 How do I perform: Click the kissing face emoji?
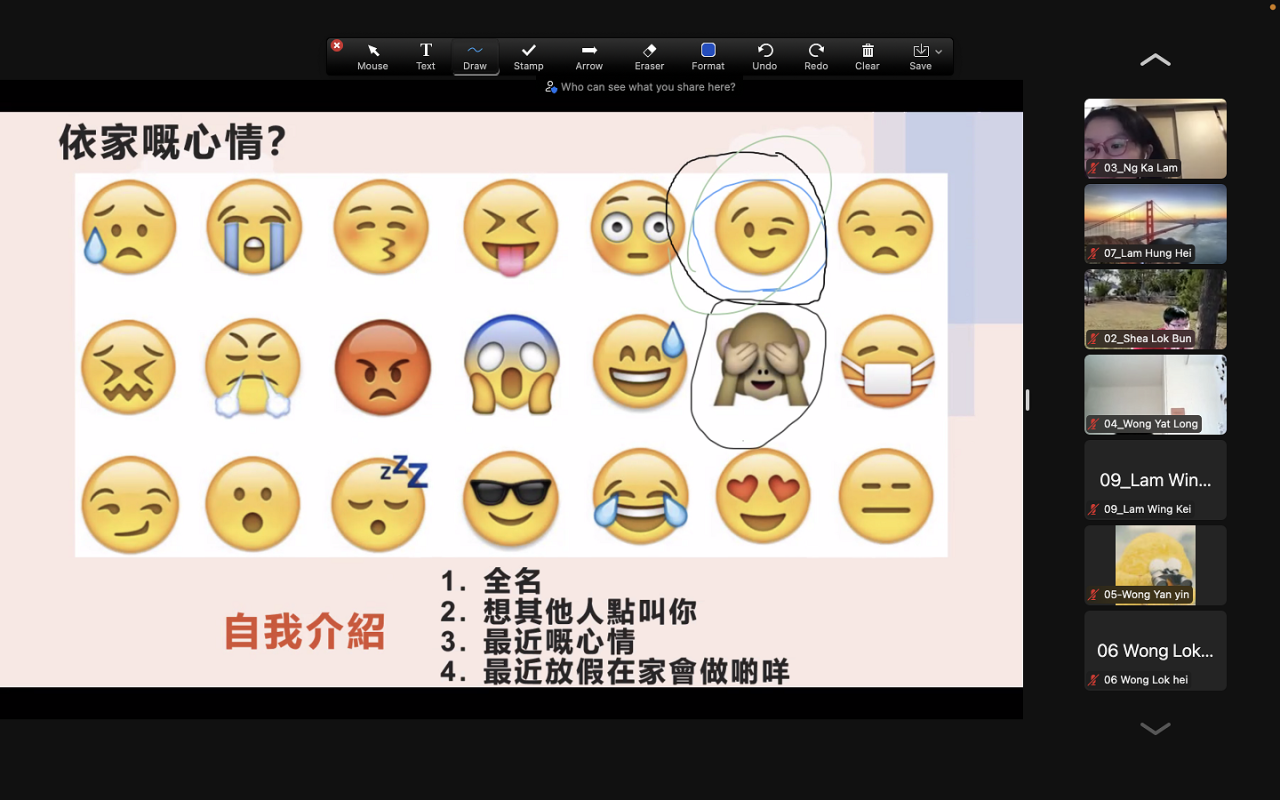pos(381,227)
